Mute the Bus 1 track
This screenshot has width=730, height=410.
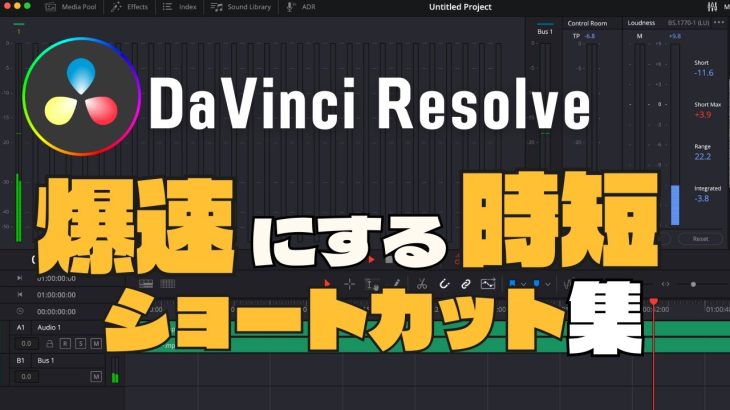click(x=96, y=376)
